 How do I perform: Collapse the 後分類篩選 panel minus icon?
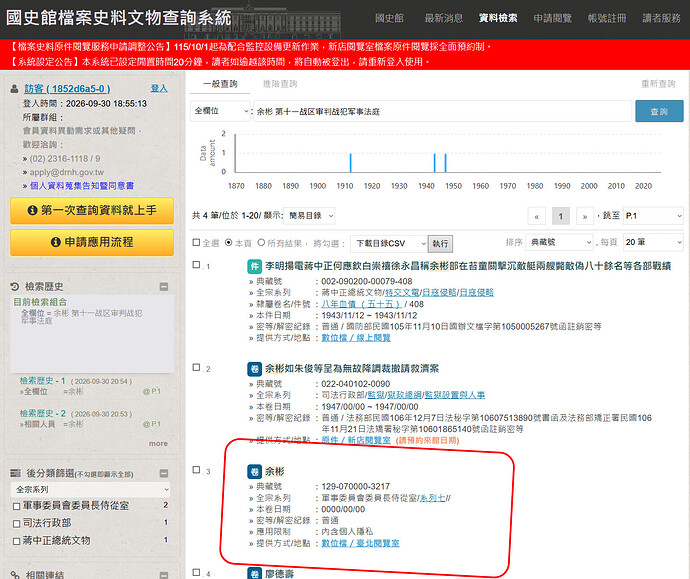coord(164,473)
